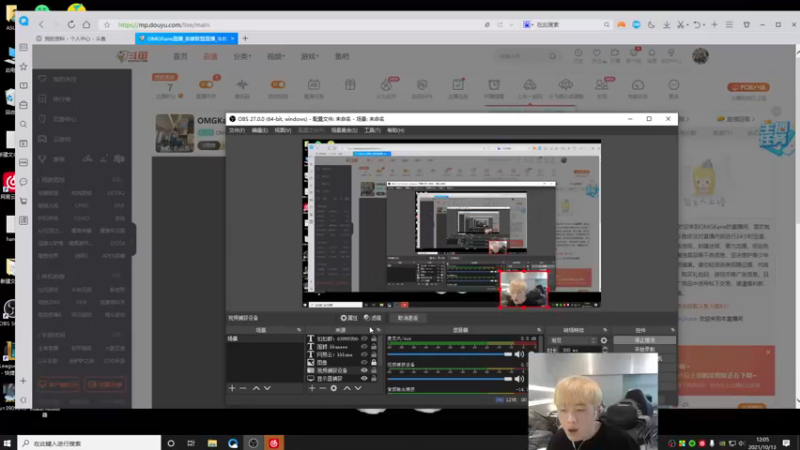Add a new scene with the plus icon
The image size is (800, 450).
click(x=232, y=388)
